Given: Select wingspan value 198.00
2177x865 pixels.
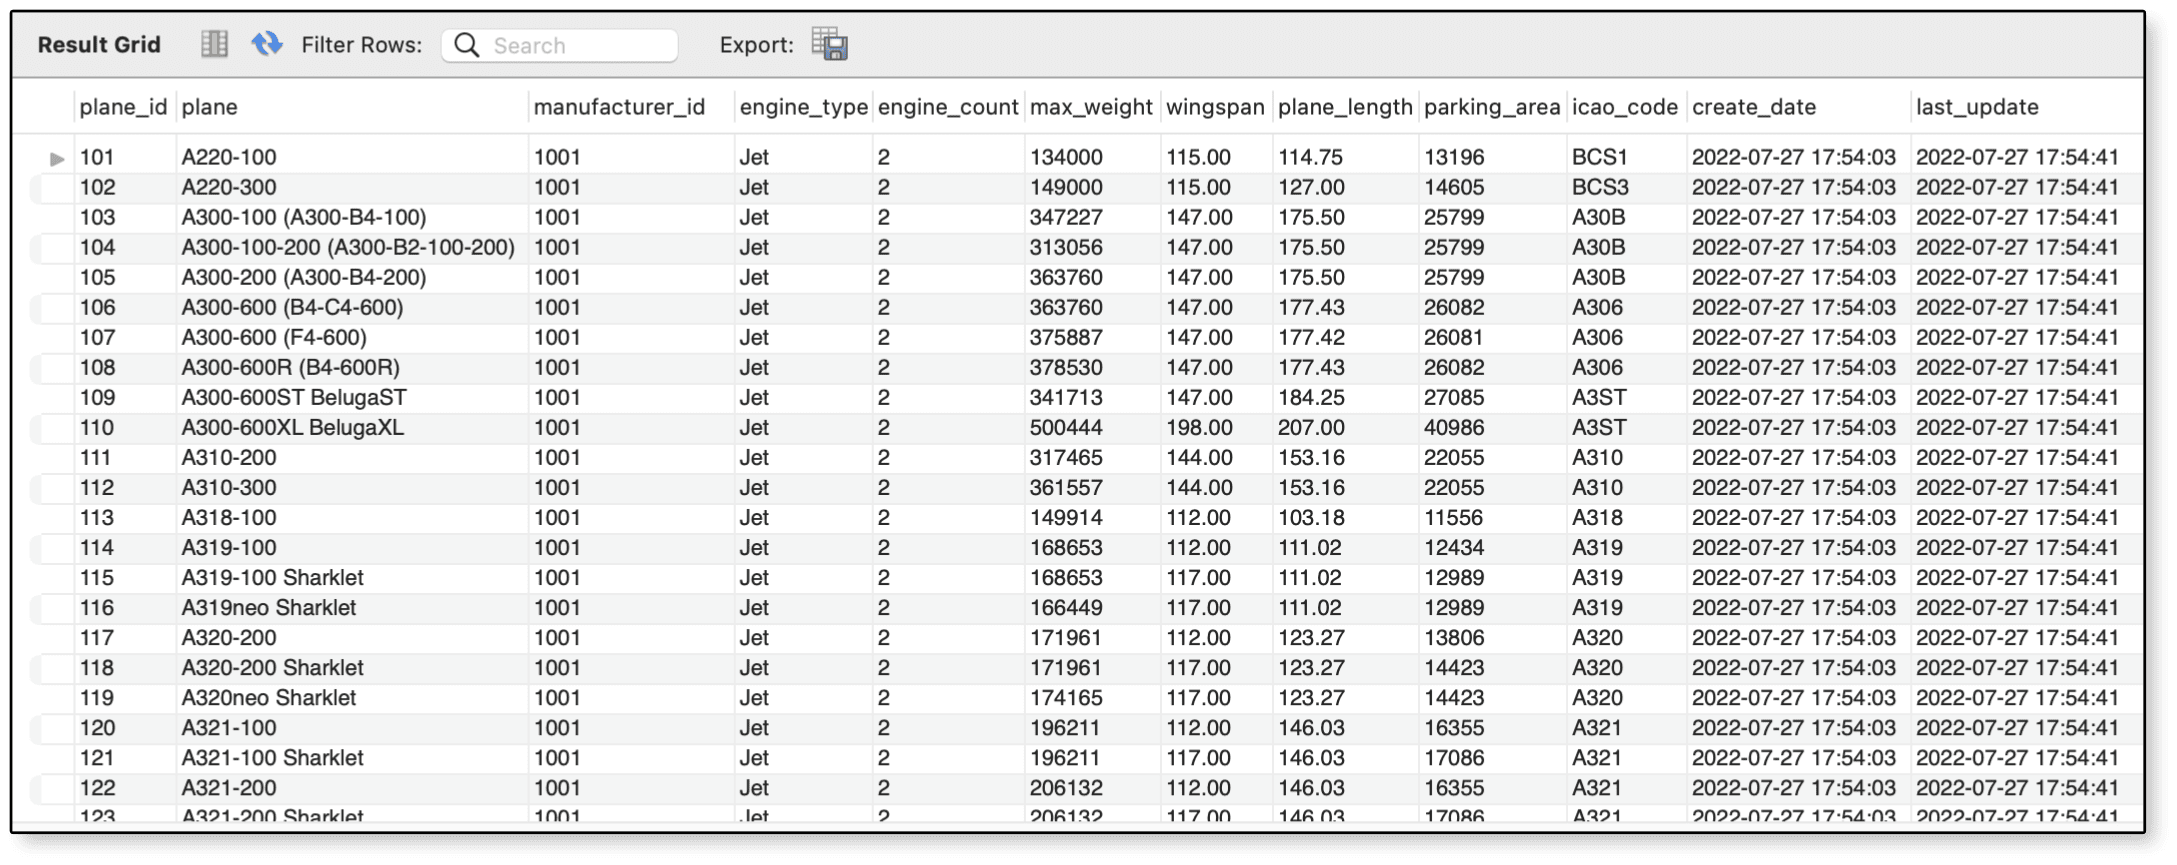Looking at the screenshot, I should 1199,427.
